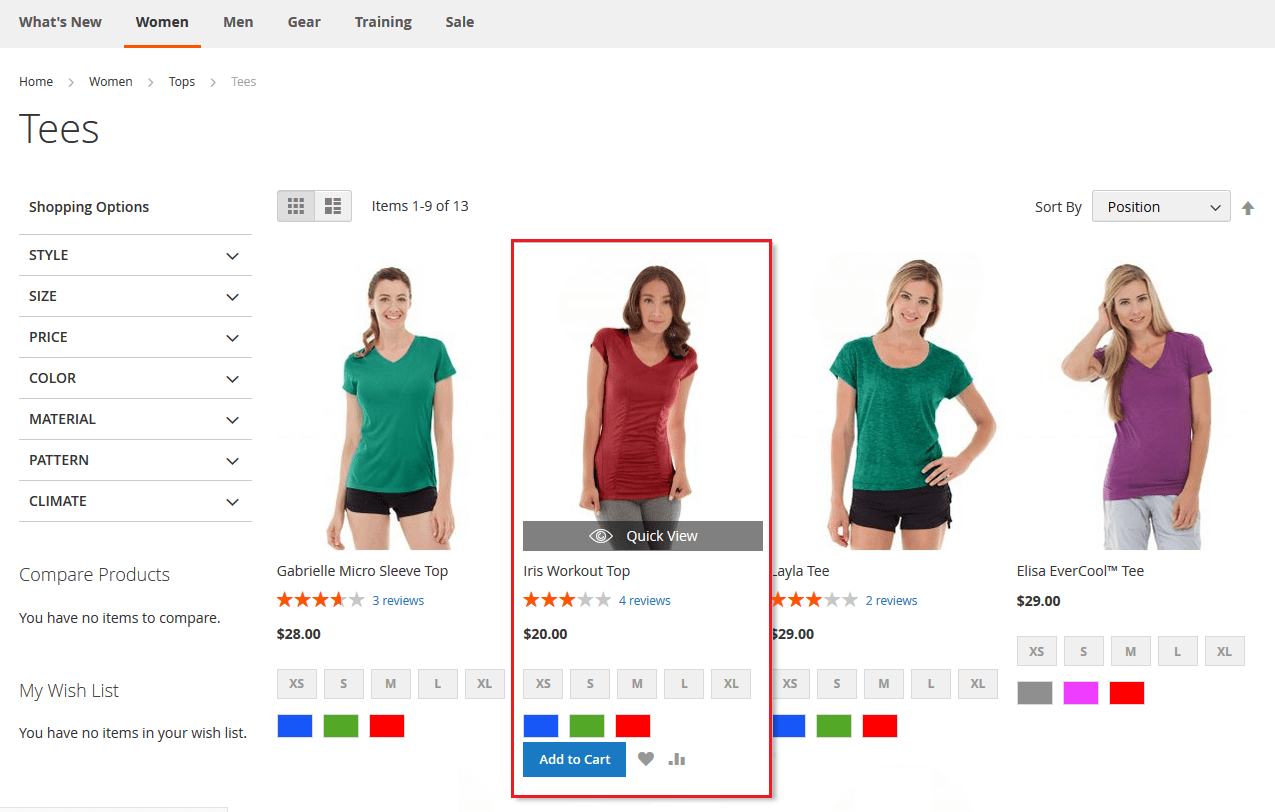Open Elisa EverCool Tee product name
Image resolution: width=1275 pixels, height=812 pixels.
point(1080,571)
